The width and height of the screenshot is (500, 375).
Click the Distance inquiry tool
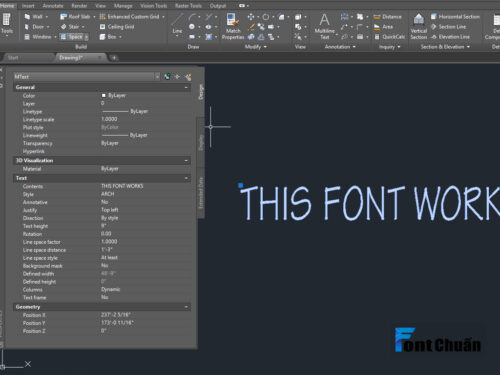click(x=388, y=17)
